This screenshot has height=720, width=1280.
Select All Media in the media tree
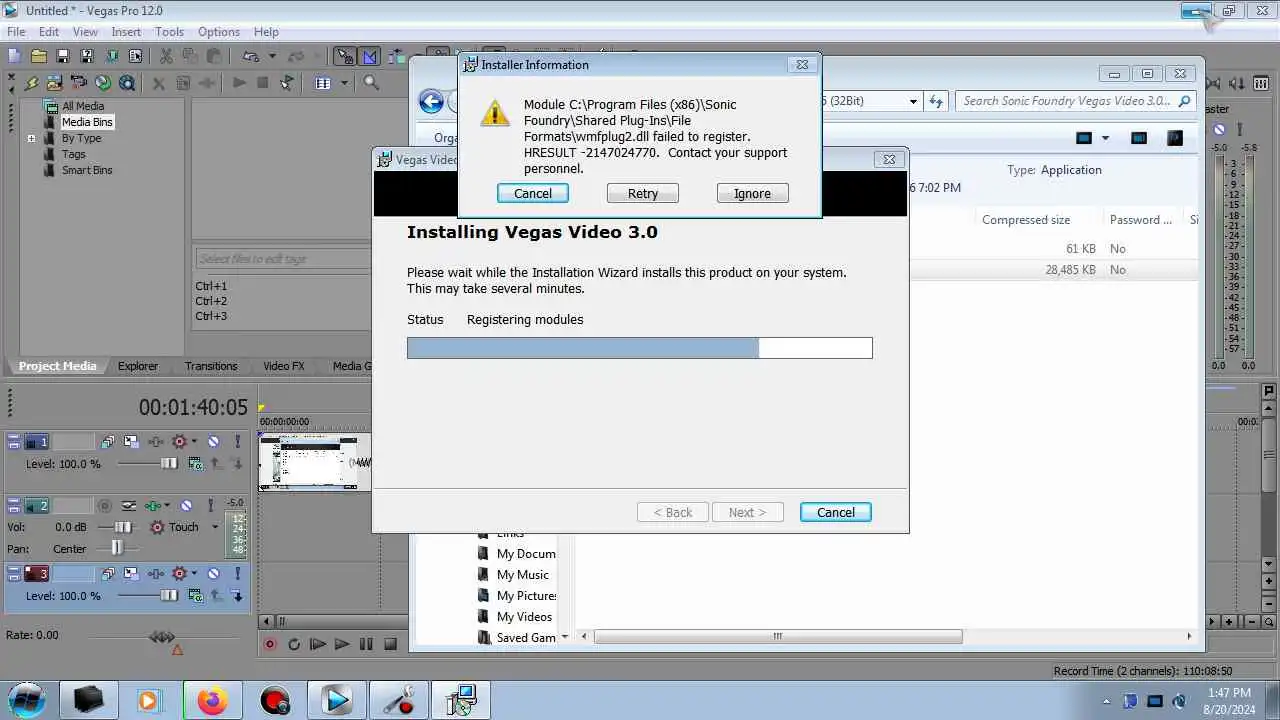[83, 106]
